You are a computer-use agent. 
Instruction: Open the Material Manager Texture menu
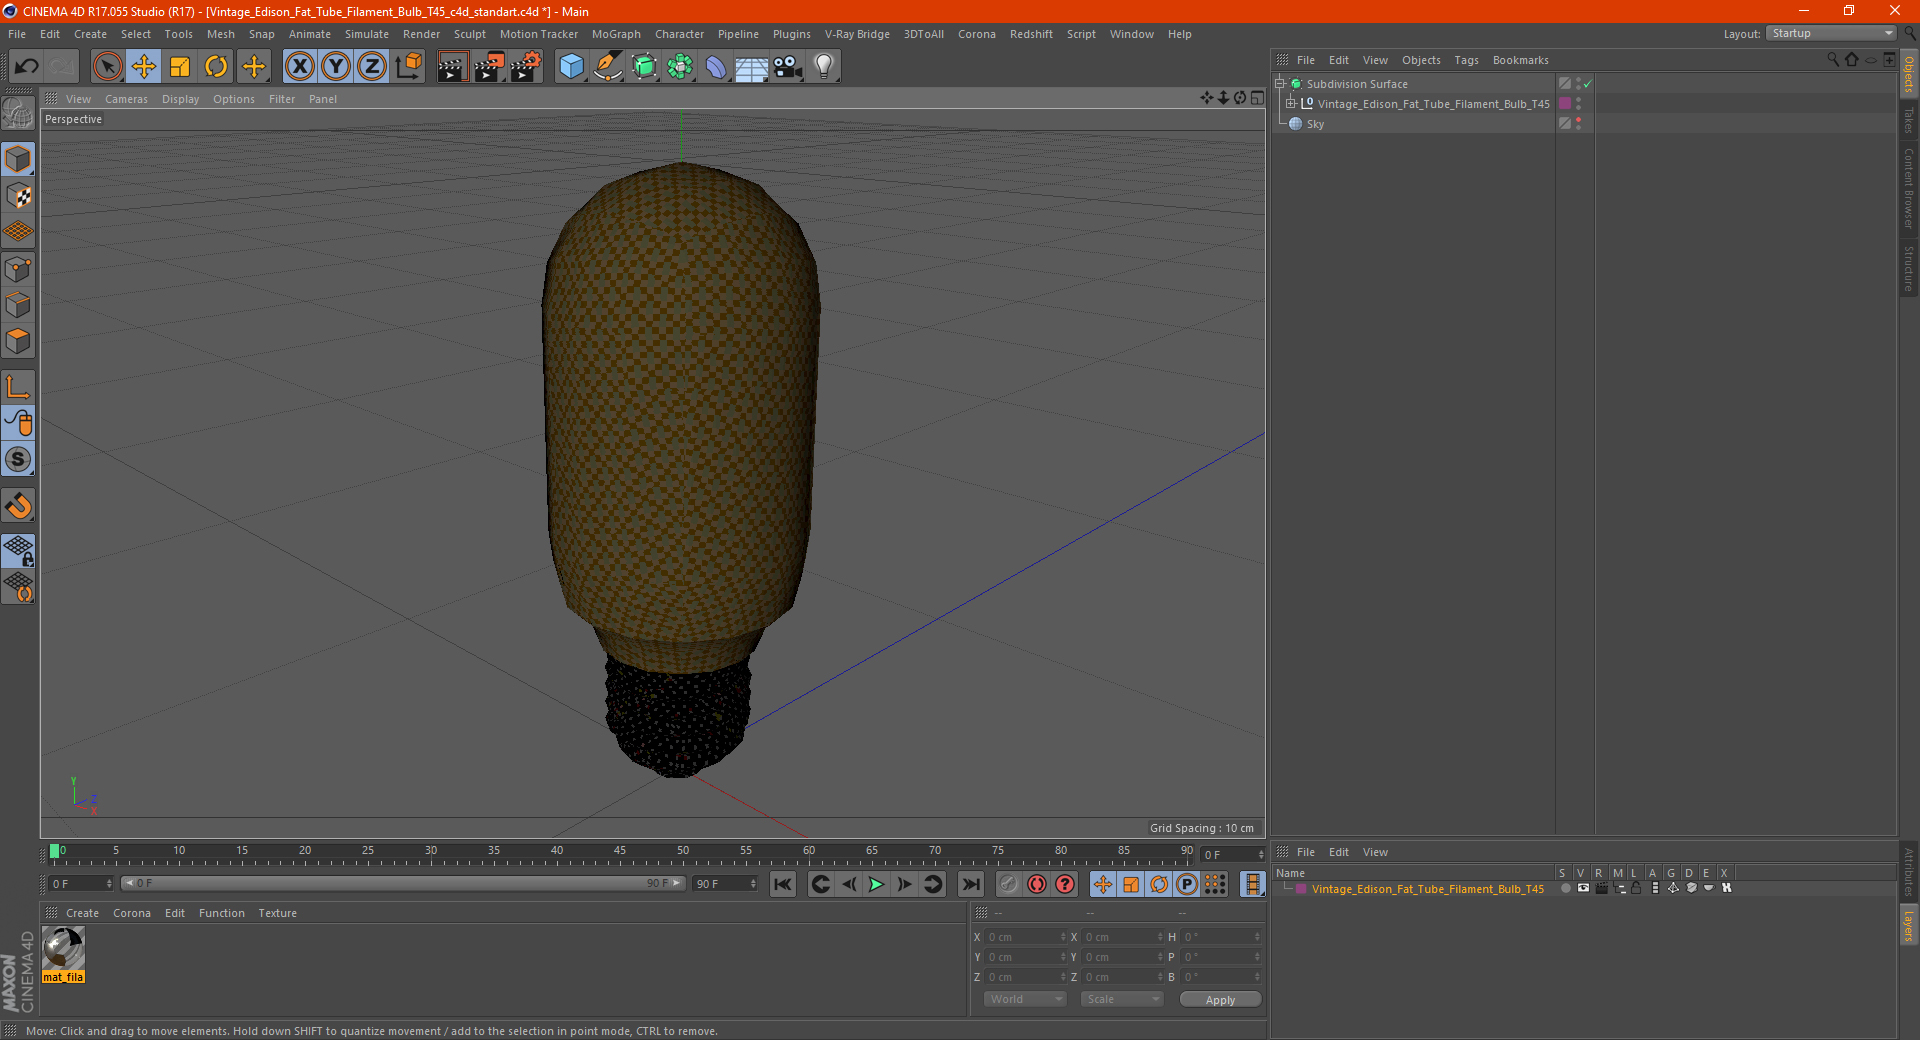point(277,913)
